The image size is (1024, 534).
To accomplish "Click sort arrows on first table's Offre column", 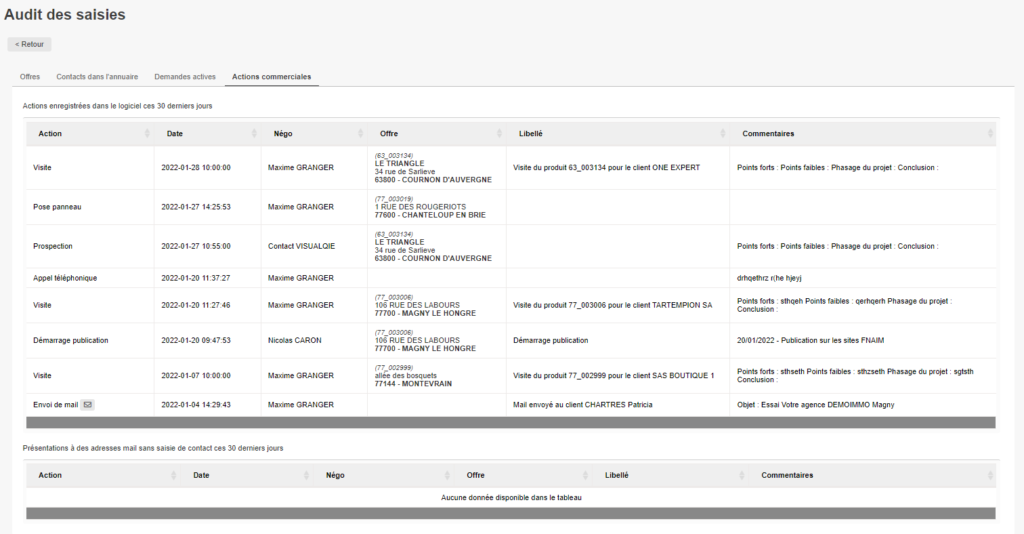I will point(499,134).
